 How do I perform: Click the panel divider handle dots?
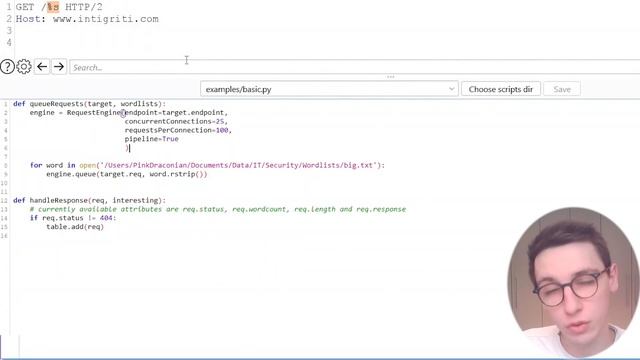point(391,77)
